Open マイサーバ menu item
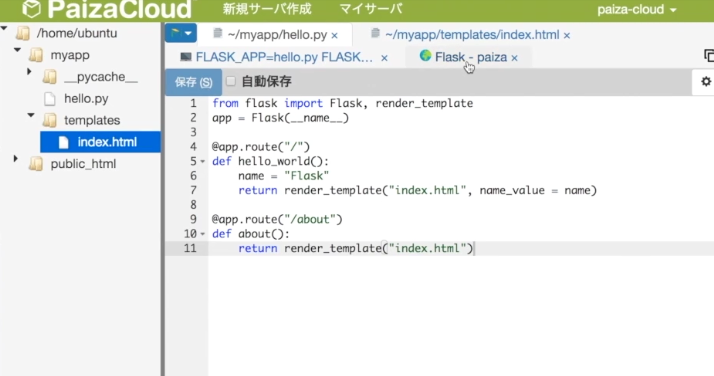 tap(371, 9)
